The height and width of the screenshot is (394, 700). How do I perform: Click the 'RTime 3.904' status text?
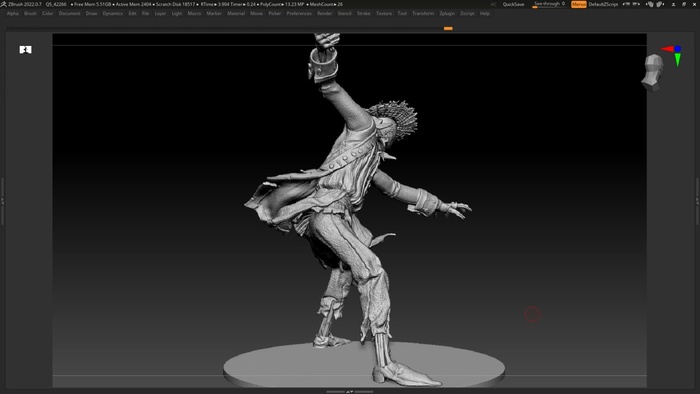(x=214, y=4)
